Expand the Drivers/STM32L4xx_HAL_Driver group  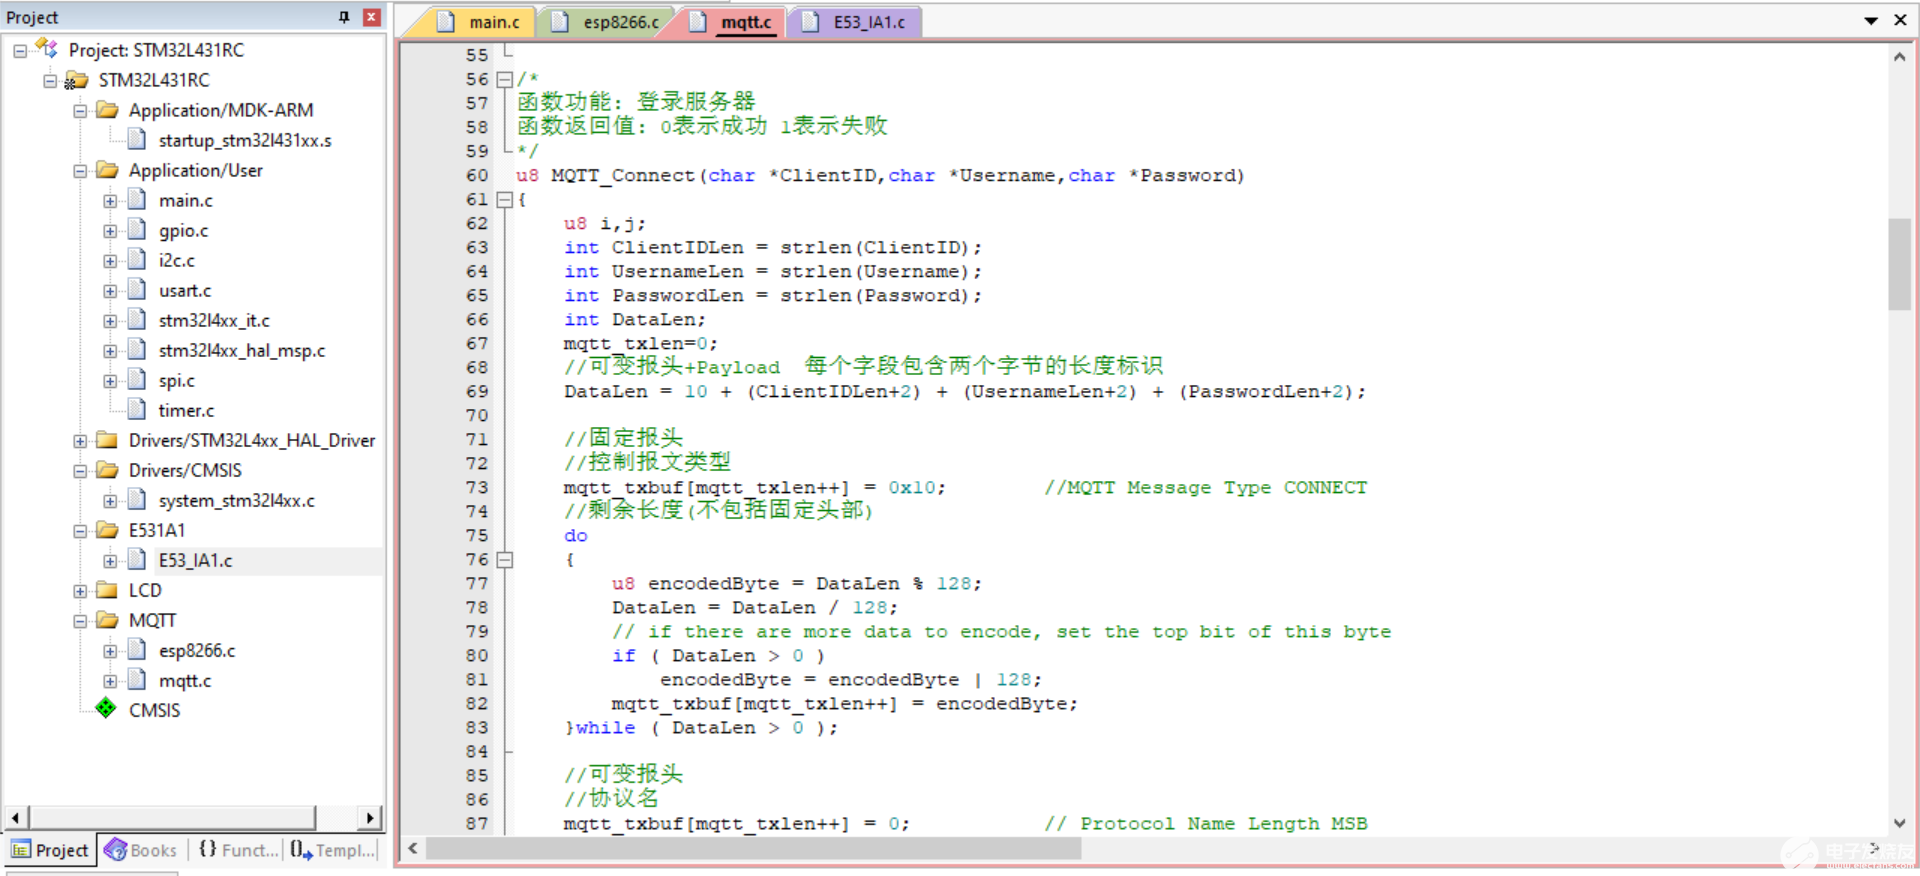coord(80,441)
